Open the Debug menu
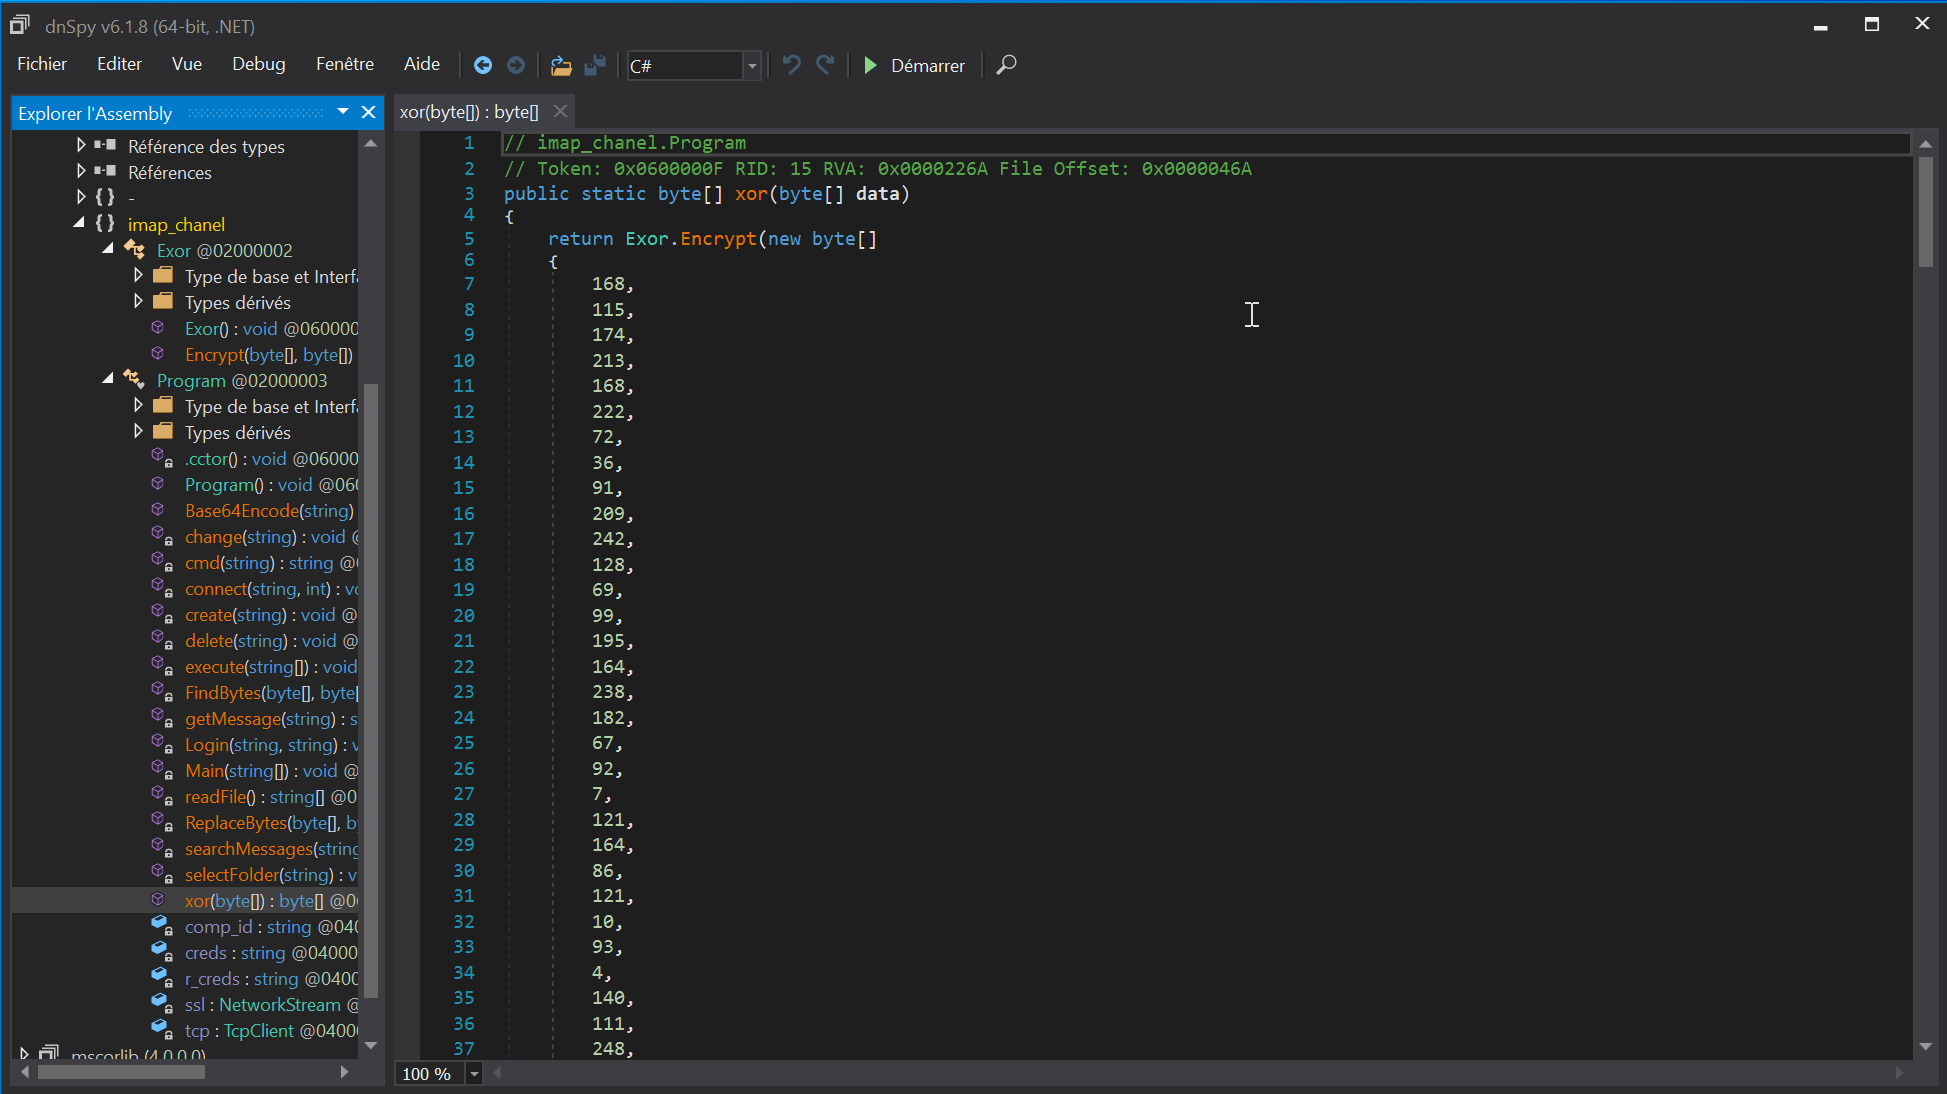Image resolution: width=1947 pixels, height=1094 pixels. 259,64
